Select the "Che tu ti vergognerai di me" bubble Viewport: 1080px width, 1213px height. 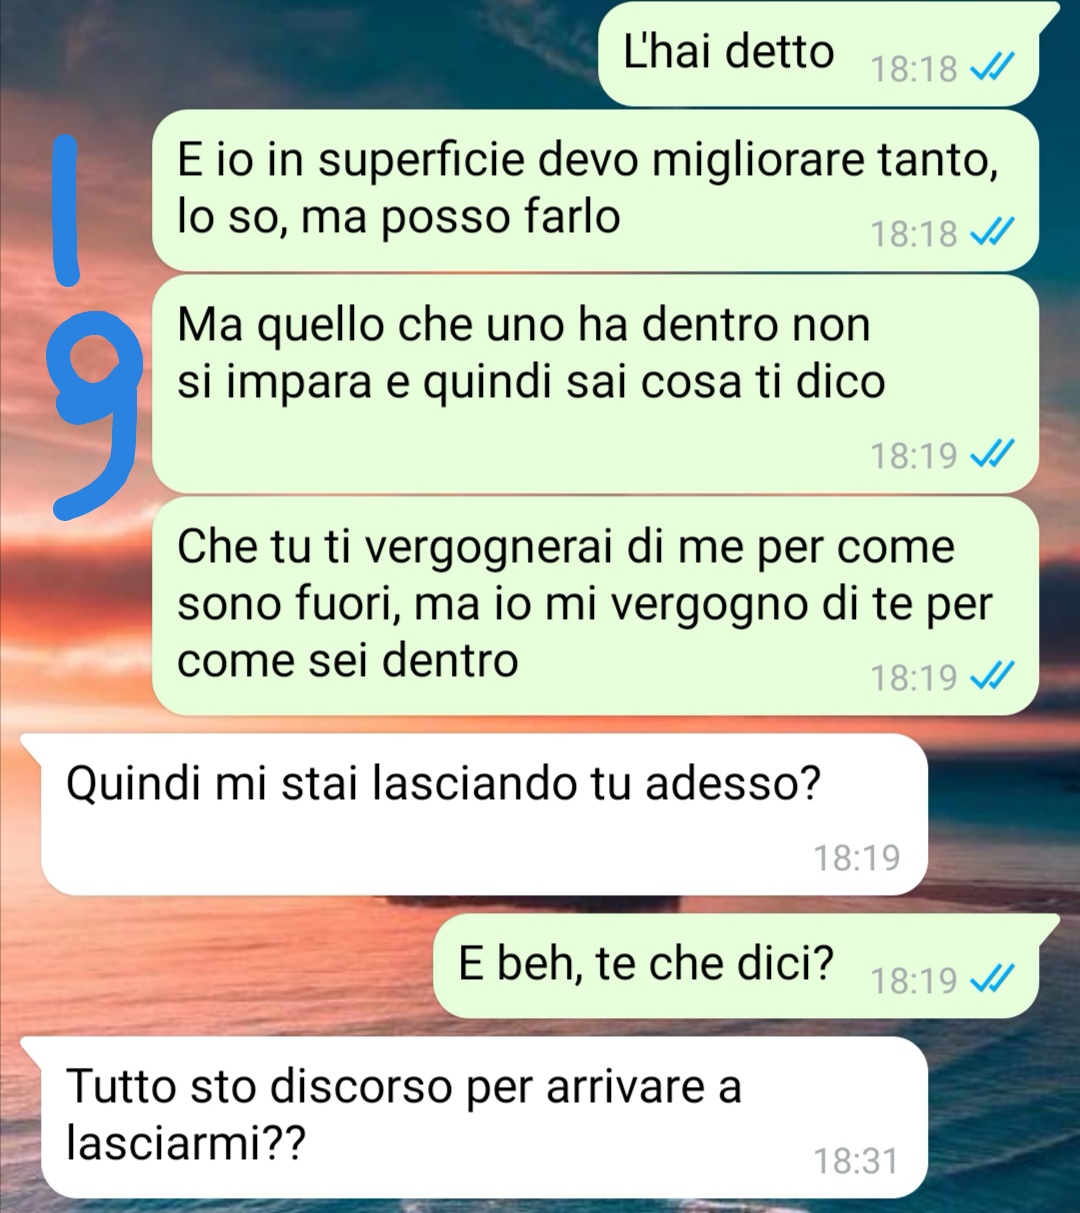(595, 606)
